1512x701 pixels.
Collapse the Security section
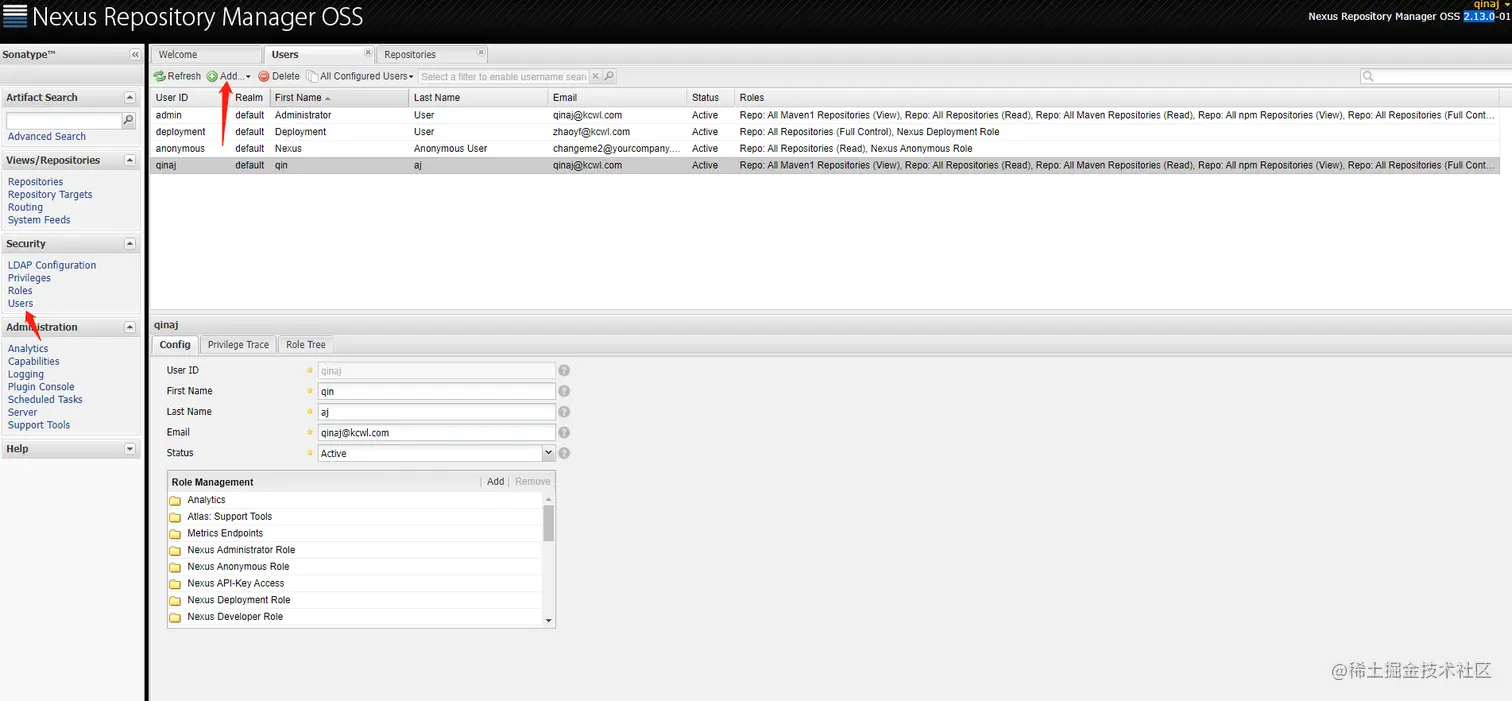(129, 244)
